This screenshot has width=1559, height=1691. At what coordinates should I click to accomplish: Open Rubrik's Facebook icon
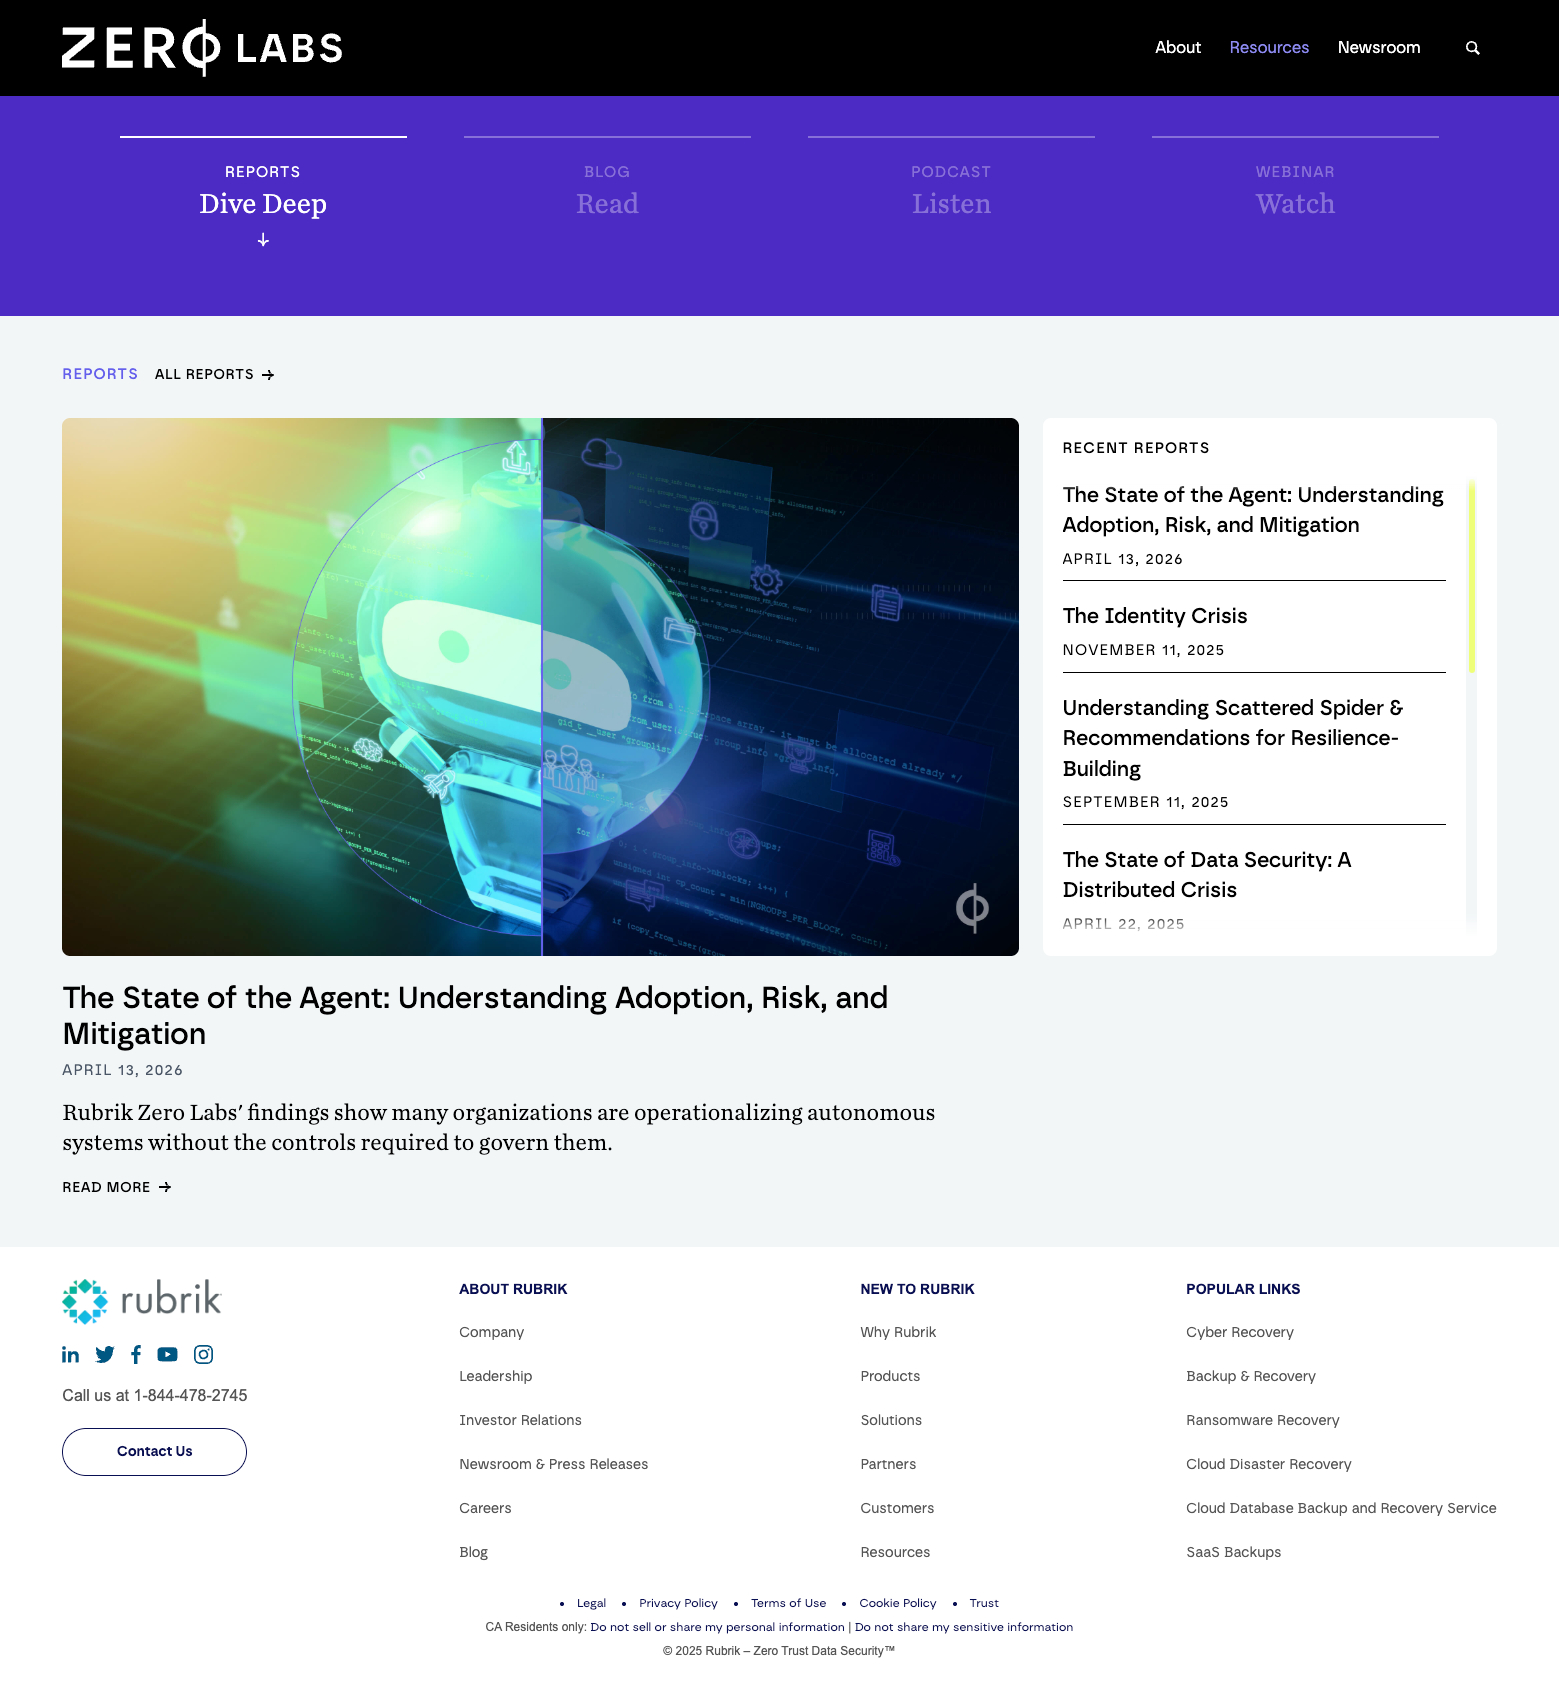tap(136, 1354)
